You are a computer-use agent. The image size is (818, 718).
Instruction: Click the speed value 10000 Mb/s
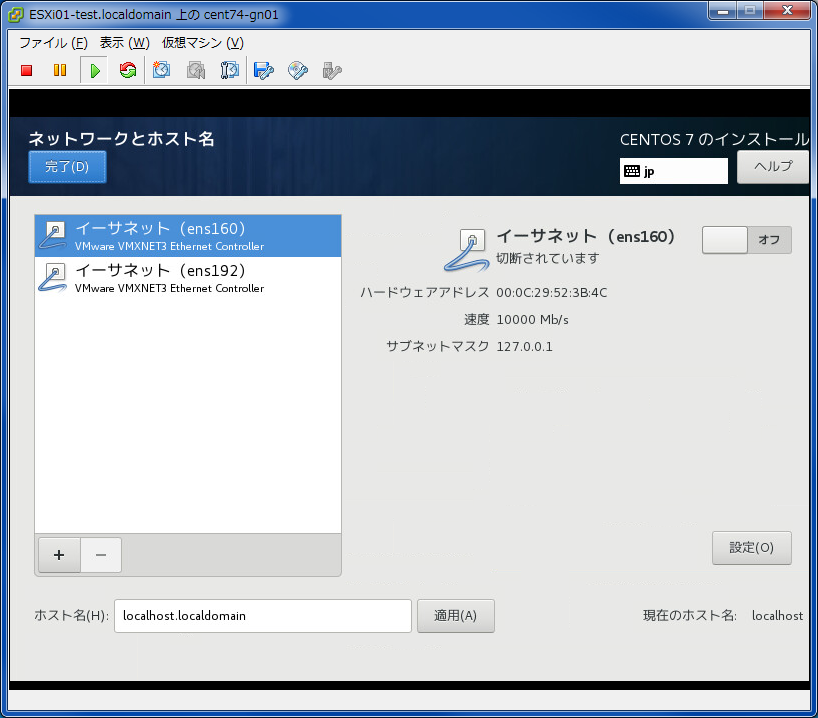533,320
